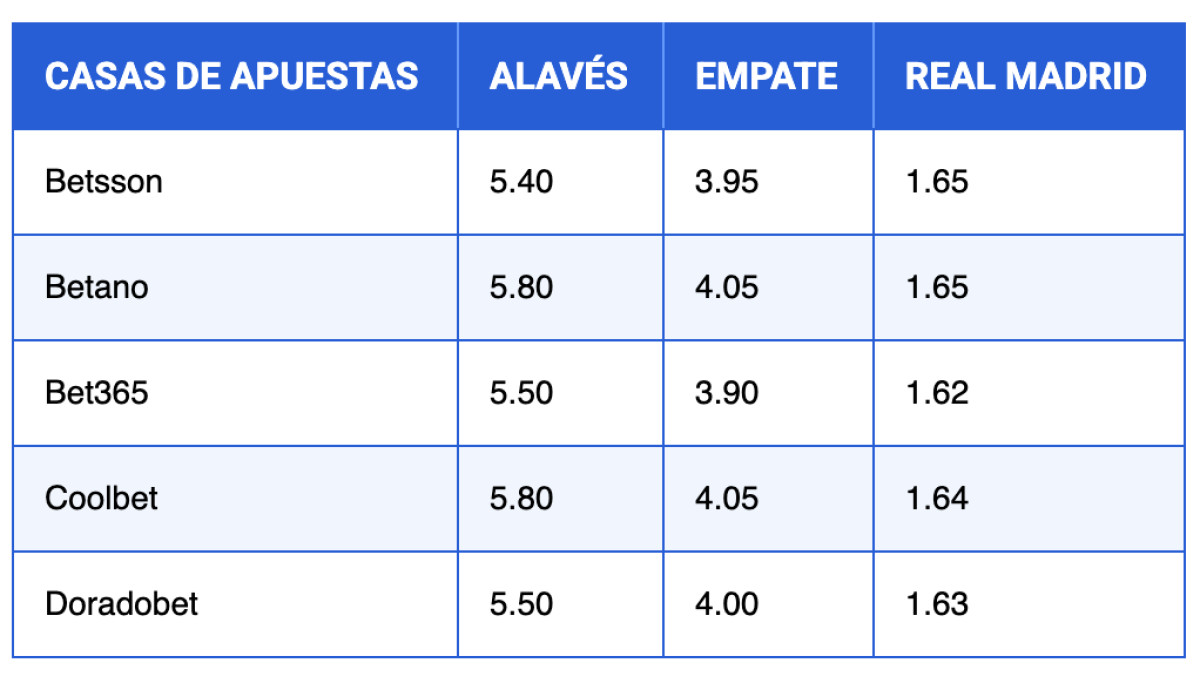This screenshot has width=1200, height=690.
Task: Click Betsson's draw odds 3.95
Action: tap(727, 182)
